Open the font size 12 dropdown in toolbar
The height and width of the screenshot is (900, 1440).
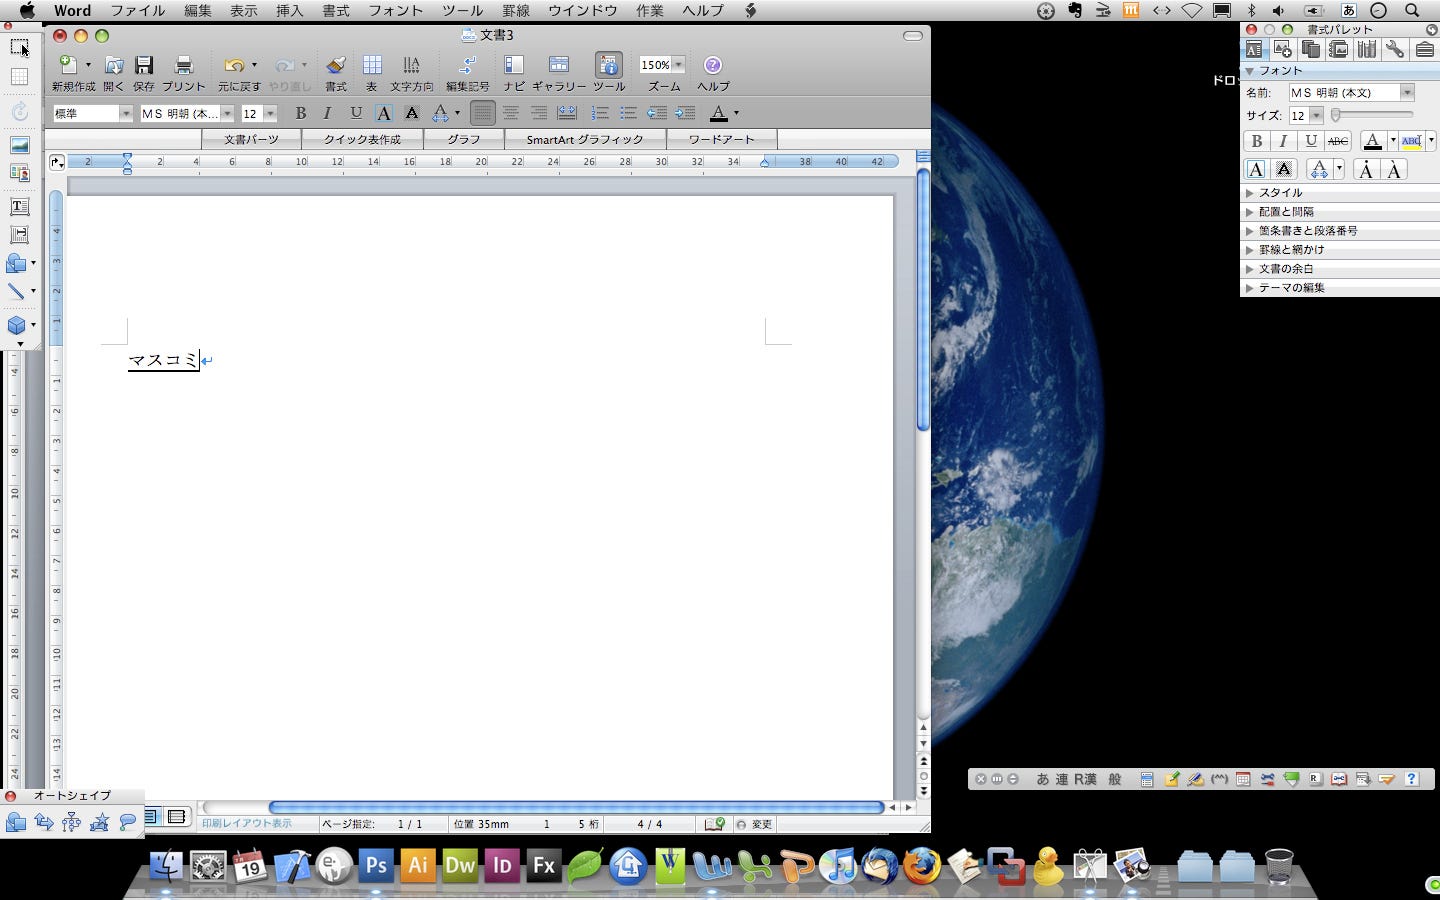(270, 114)
